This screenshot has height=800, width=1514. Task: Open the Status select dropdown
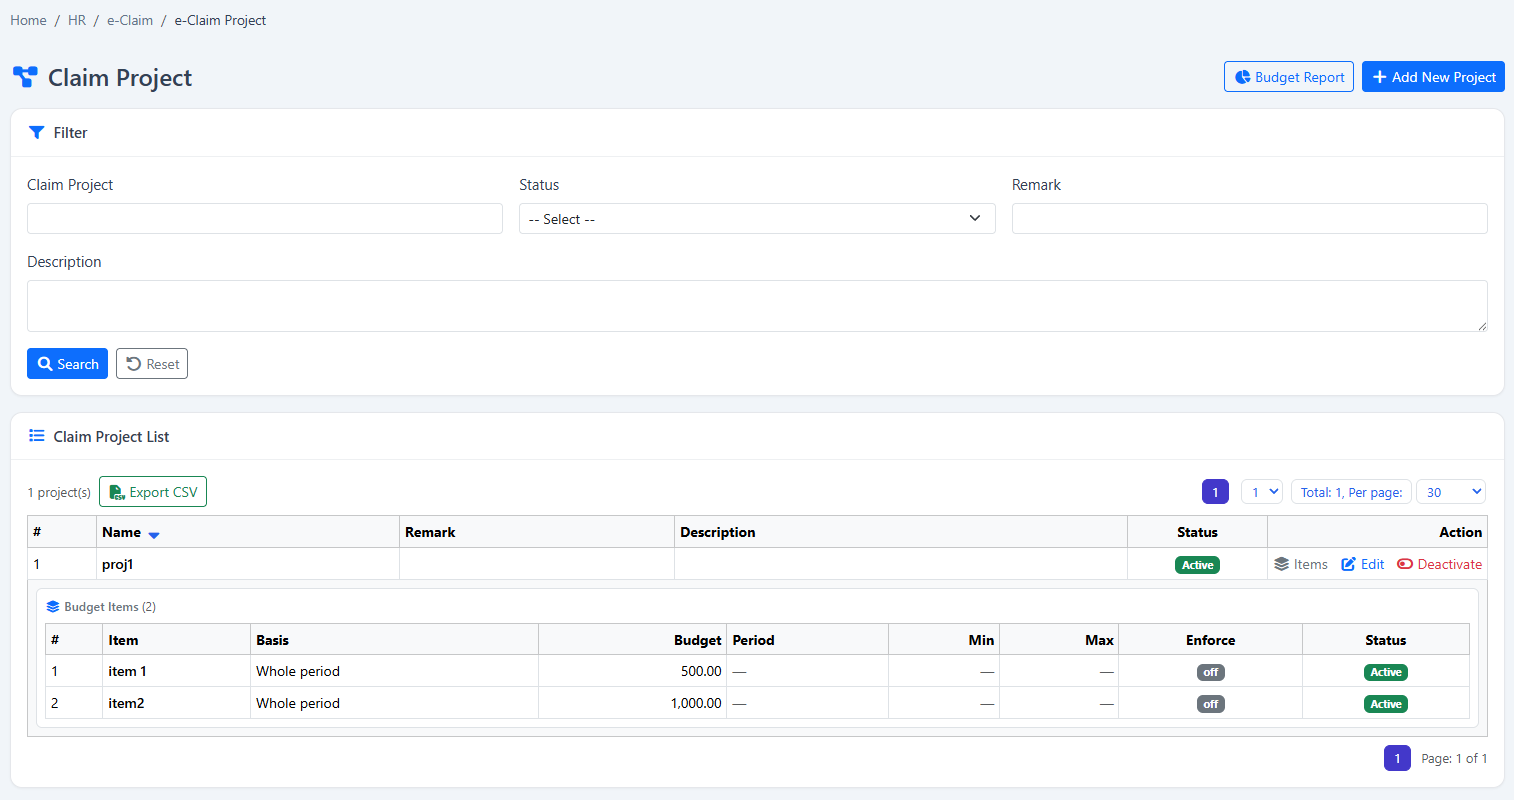(x=757, y=219)
